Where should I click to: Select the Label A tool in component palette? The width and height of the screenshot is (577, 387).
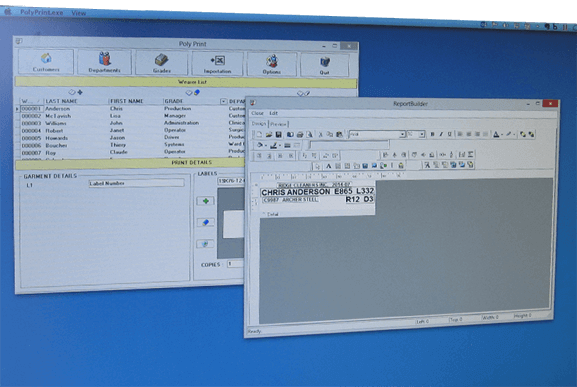click(x=328, y=166)
